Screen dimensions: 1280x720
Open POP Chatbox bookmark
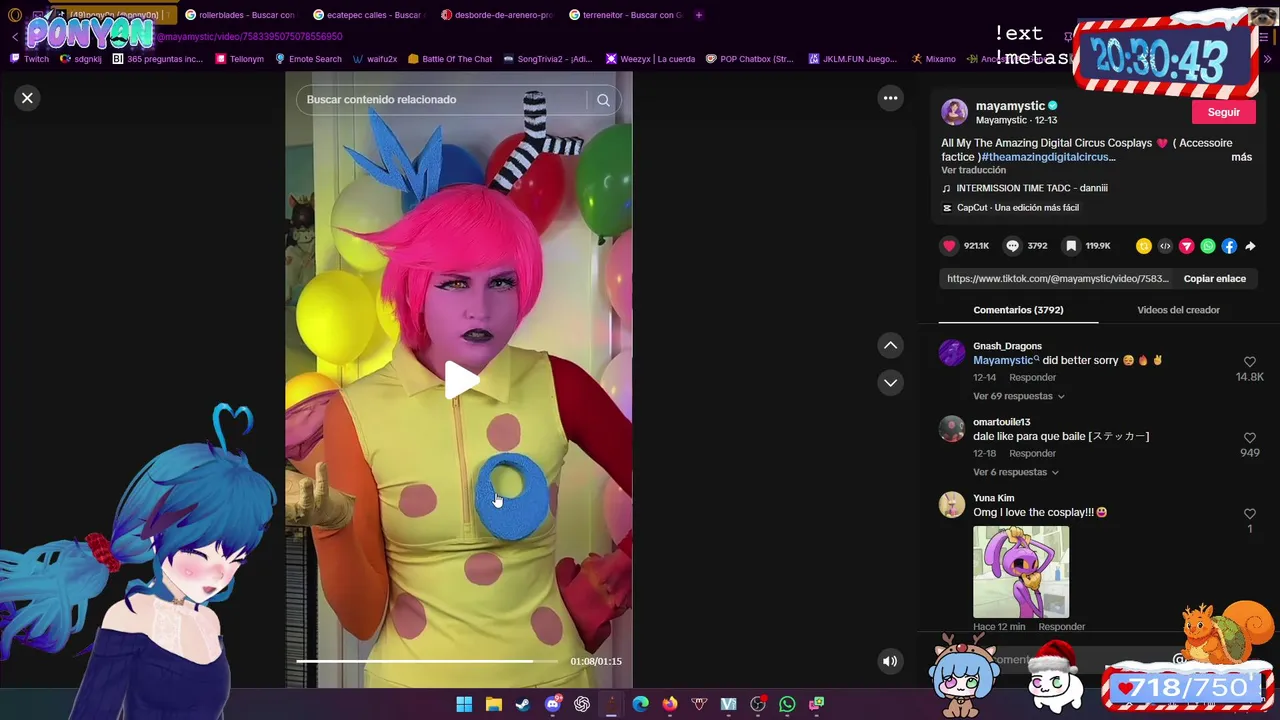point(749,59)
